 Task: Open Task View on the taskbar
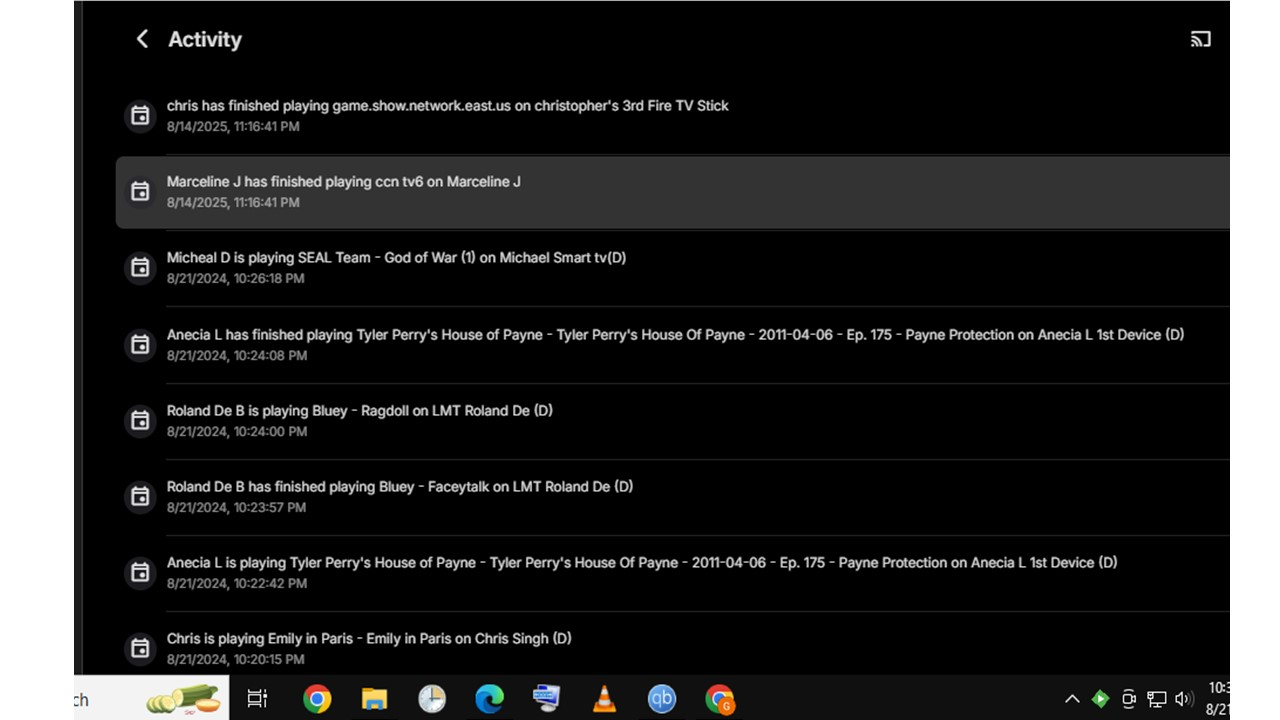point(258,699)
